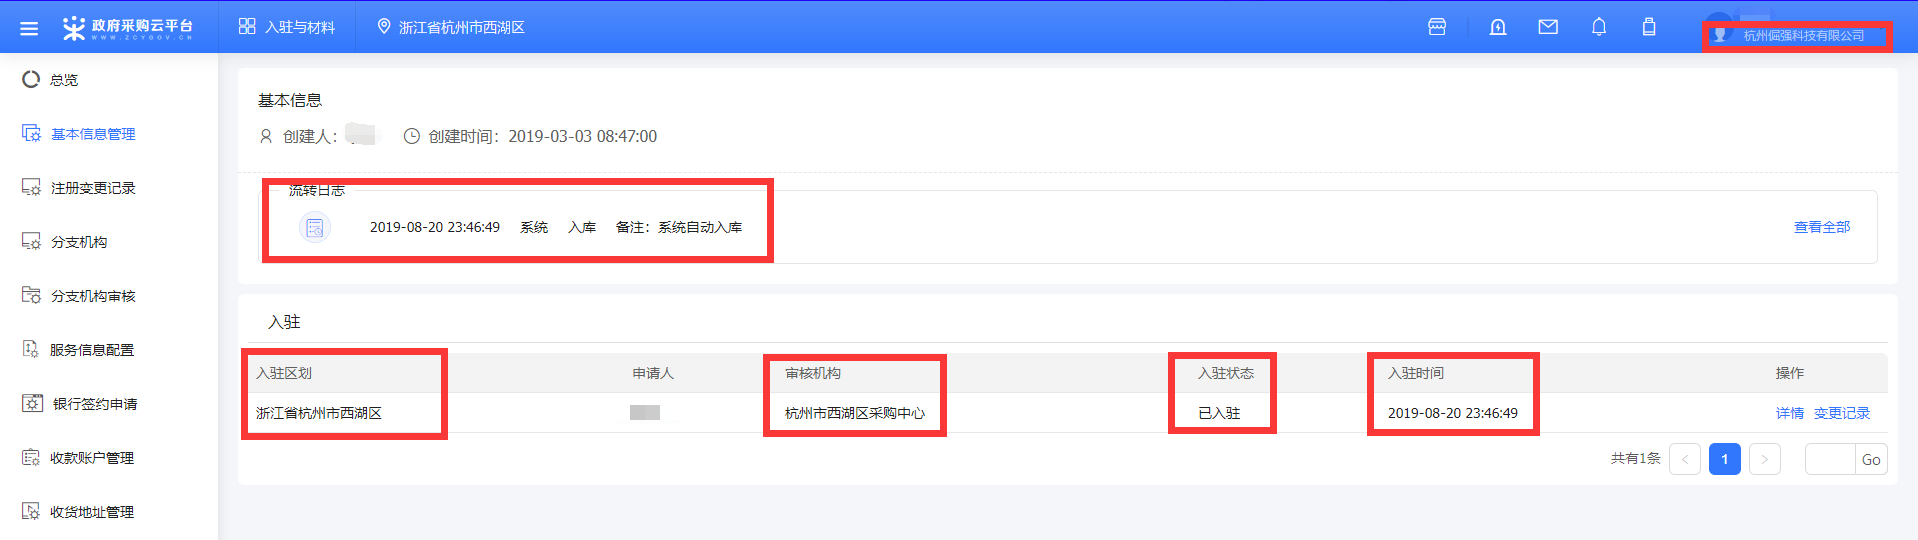Viewport: 1918px width, 540px height.
Task: Open the store icon in header
Action: pyautogui.click(x=1437, y=27)
